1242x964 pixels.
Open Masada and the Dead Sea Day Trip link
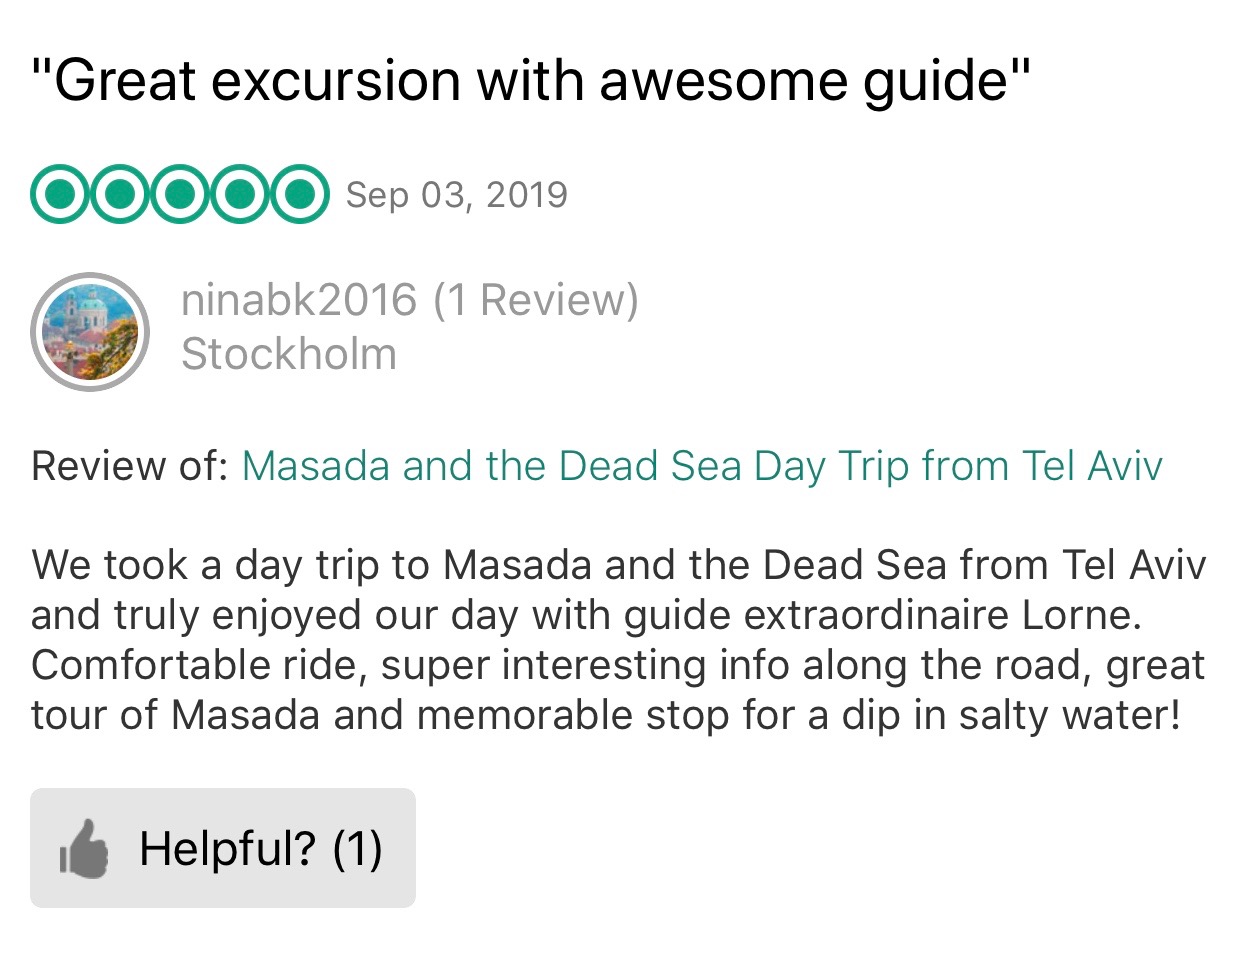pyautogui.click(x=701, y=466)
